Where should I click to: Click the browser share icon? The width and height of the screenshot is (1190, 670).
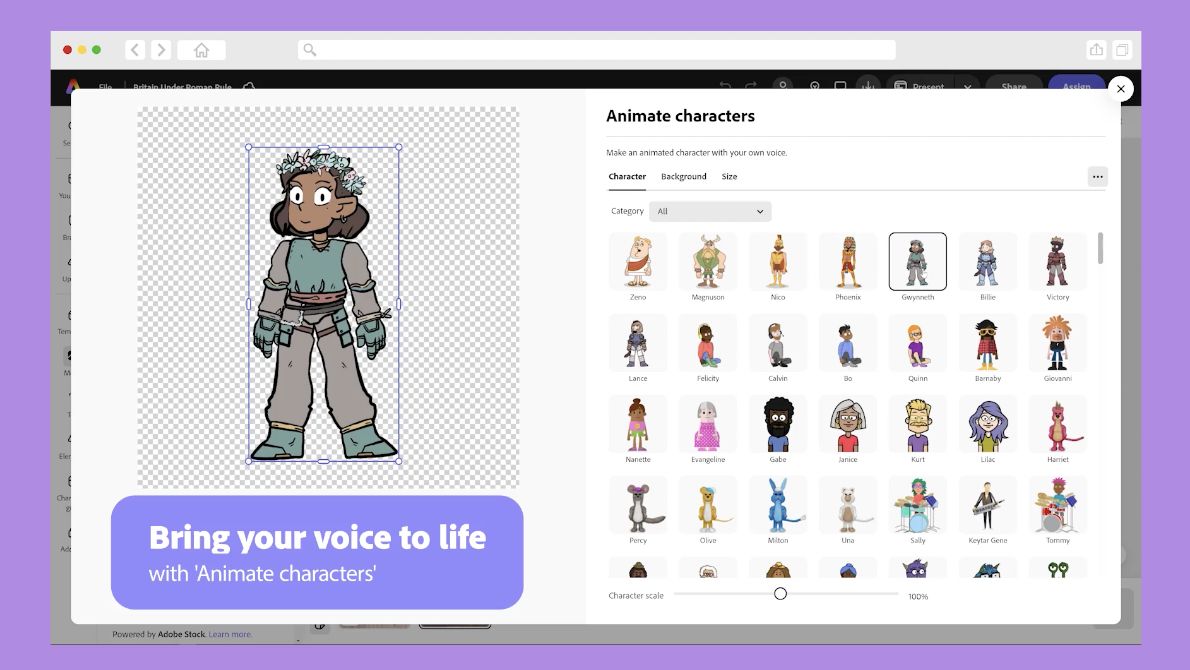(1096, 50)
